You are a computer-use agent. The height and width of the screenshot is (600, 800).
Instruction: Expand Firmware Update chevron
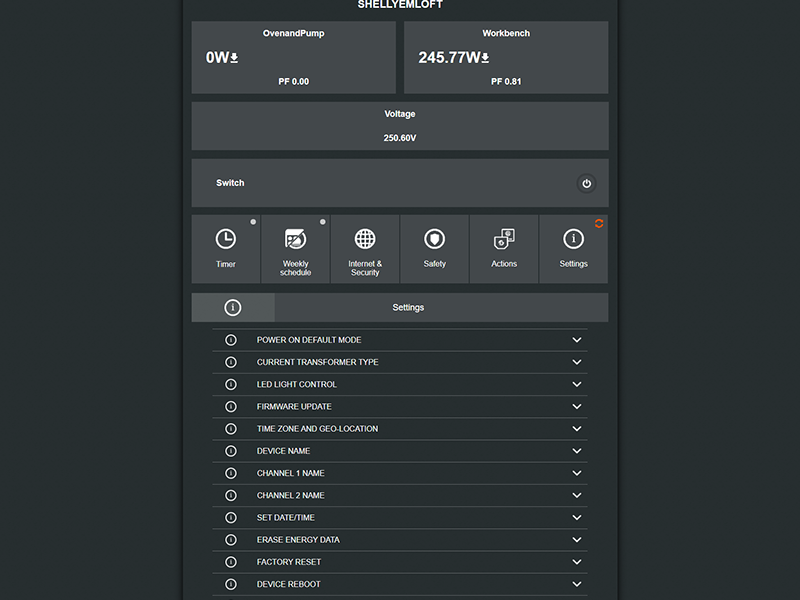[577, 407]
